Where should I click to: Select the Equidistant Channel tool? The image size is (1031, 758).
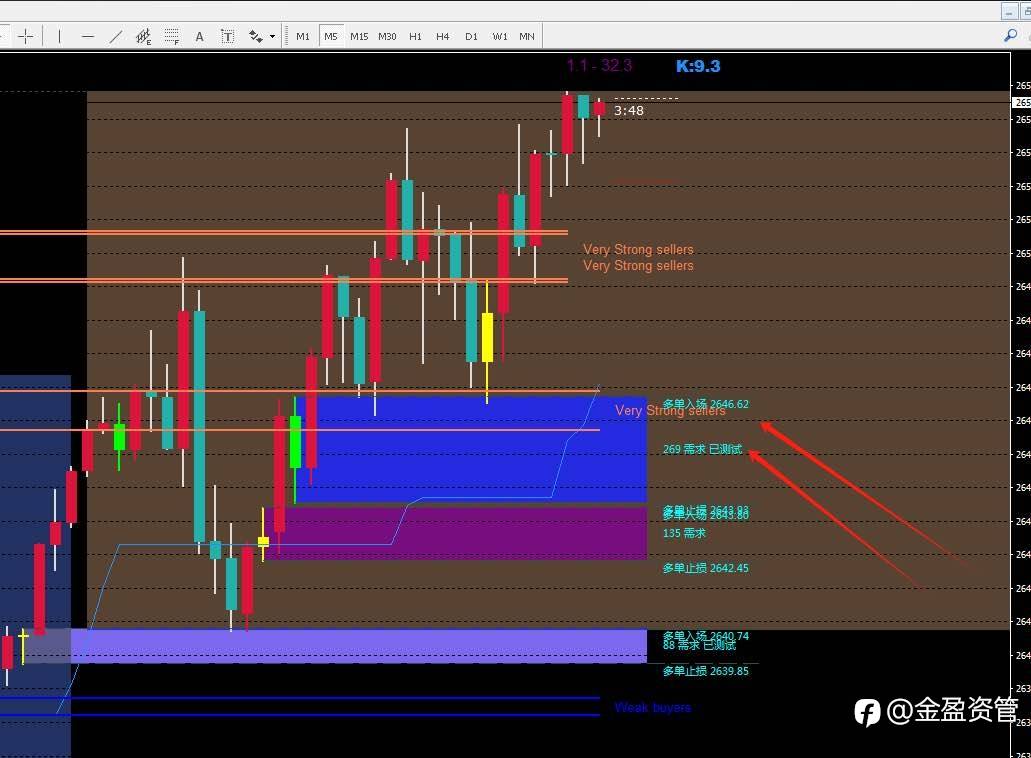click(x=143, y=36)
